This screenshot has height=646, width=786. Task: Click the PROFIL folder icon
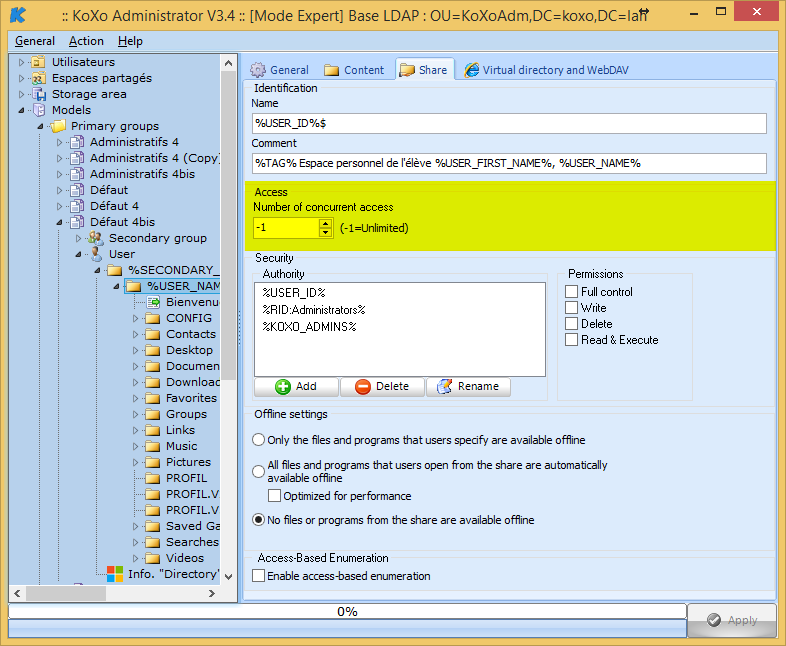[x=152, y=479]
